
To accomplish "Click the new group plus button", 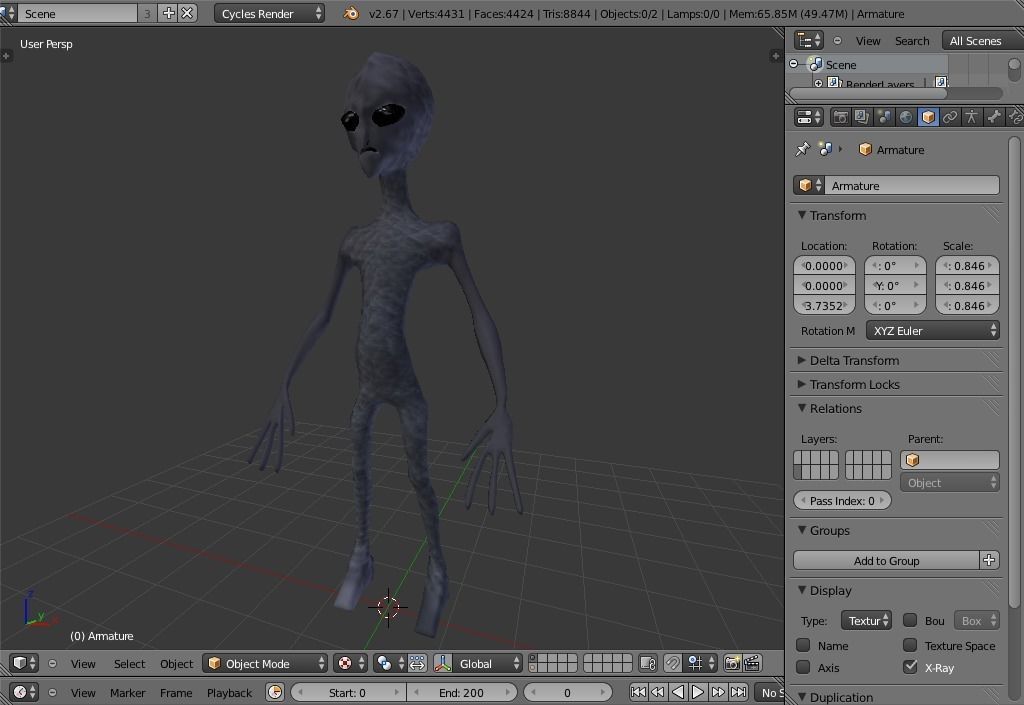I will pos(989,560).
